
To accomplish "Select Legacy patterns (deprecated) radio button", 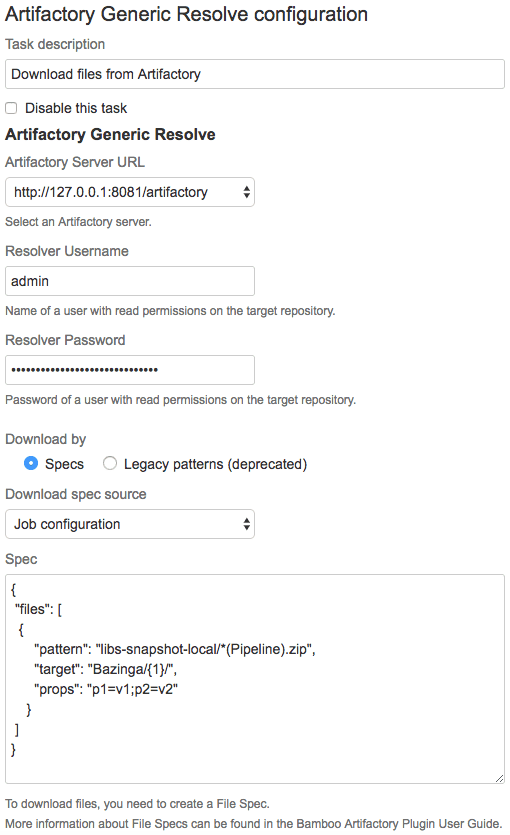I will [x=110, y=463].
